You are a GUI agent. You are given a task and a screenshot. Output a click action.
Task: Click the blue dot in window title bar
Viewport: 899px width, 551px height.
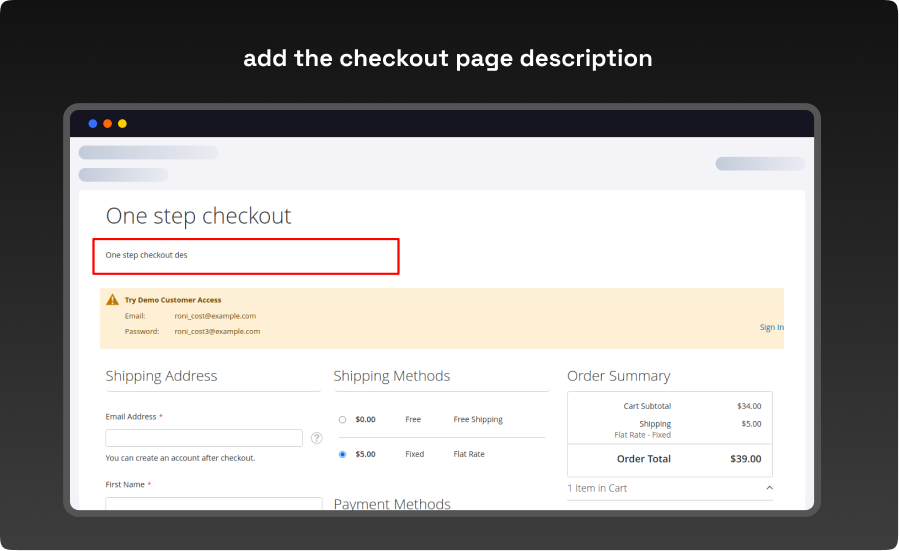pos(93,124)
